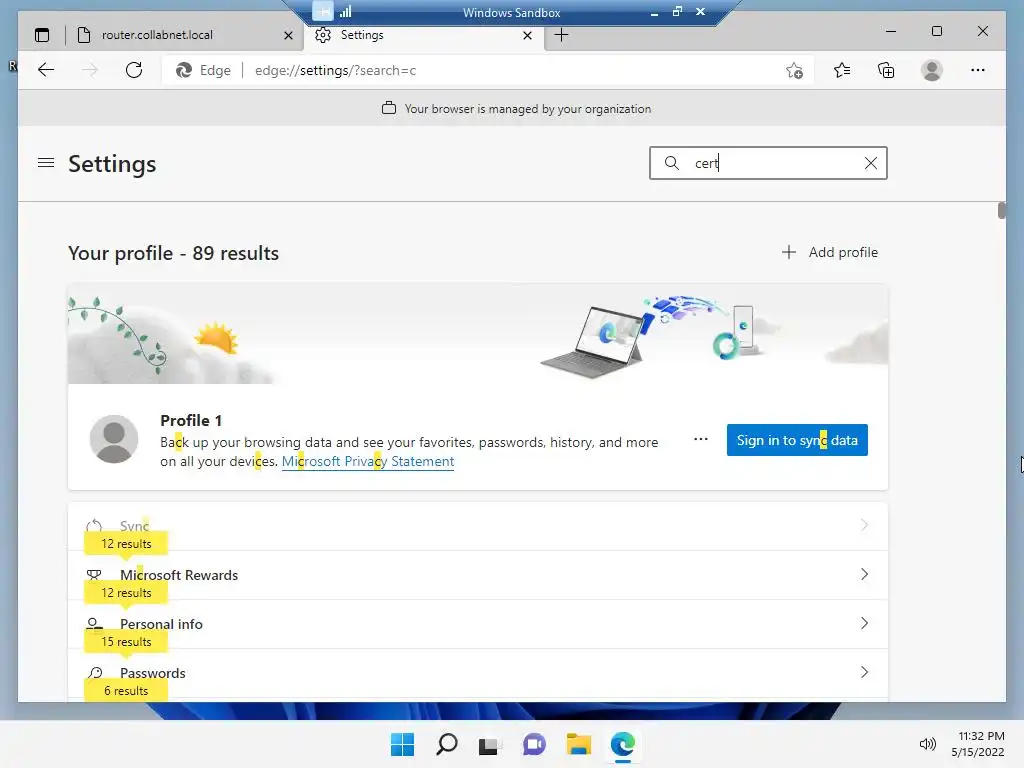This screenshot has height=768, width=1024.
Task: Open the Collections icon
Action: [x=886, y=70]
